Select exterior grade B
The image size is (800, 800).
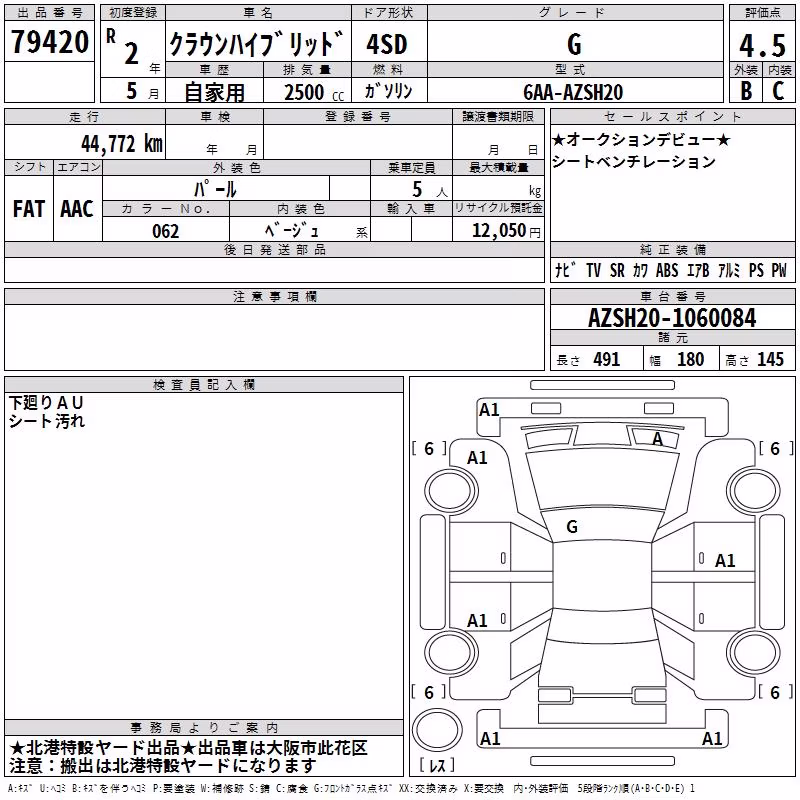pos(745,91)
